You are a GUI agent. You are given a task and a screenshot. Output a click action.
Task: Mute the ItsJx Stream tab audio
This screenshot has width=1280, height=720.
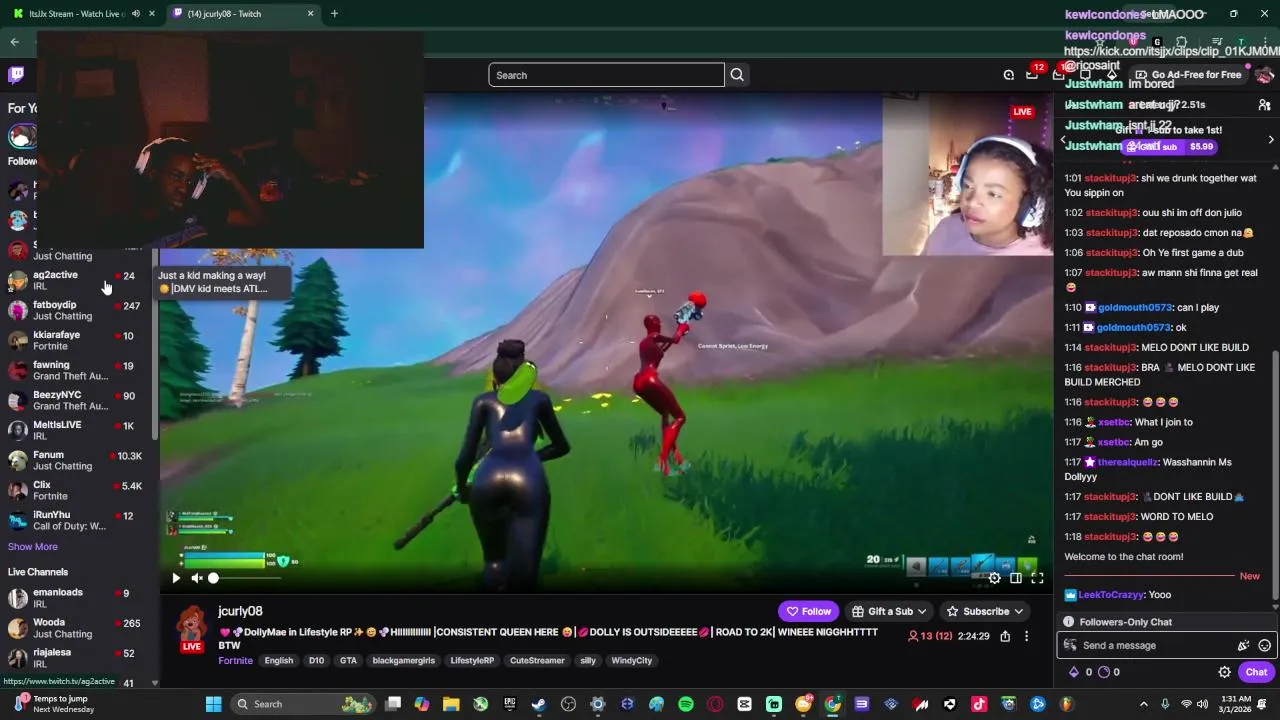(136, 14)
